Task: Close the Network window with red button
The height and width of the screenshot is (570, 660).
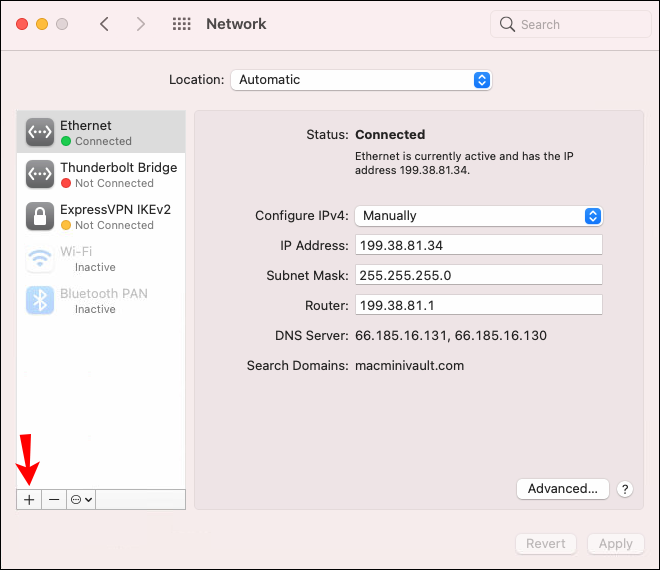Action: tap(22, 24)
